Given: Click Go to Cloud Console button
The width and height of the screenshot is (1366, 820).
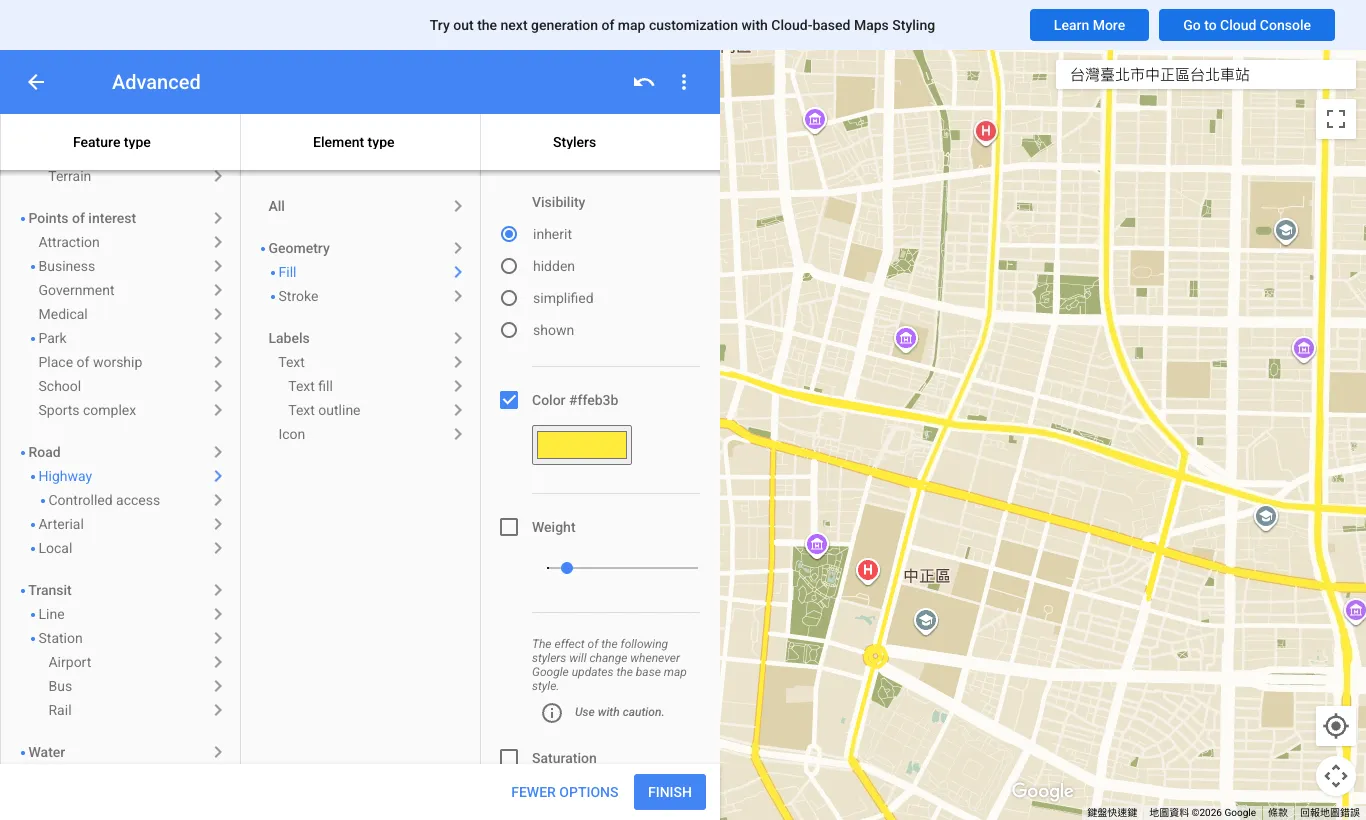Looking at the screenshot, I should pyautogui.click(x=1247, y=25).
